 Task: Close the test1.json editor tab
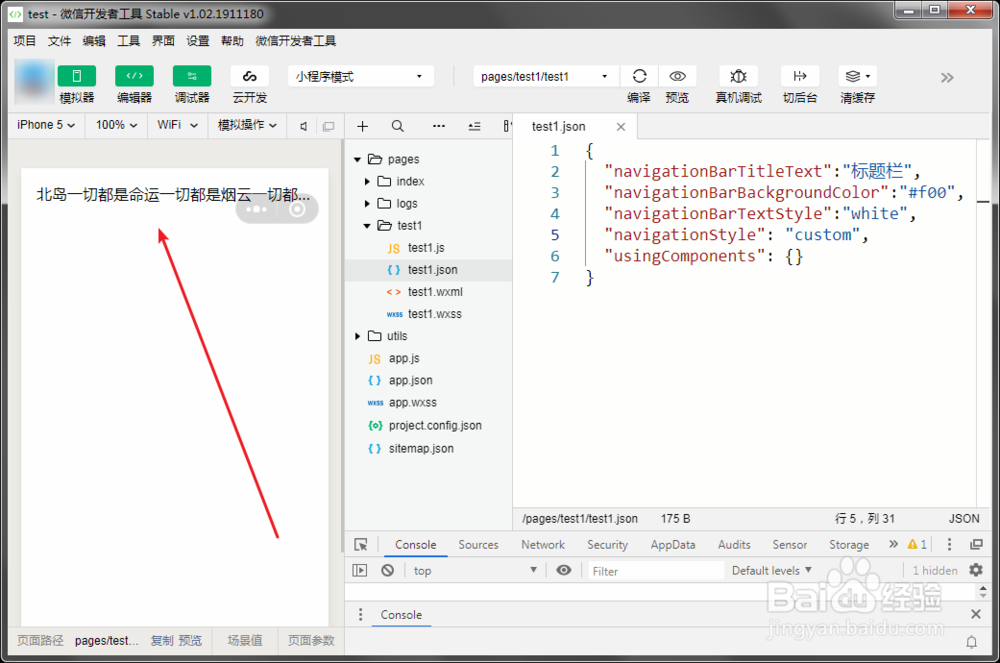point(621,127)
